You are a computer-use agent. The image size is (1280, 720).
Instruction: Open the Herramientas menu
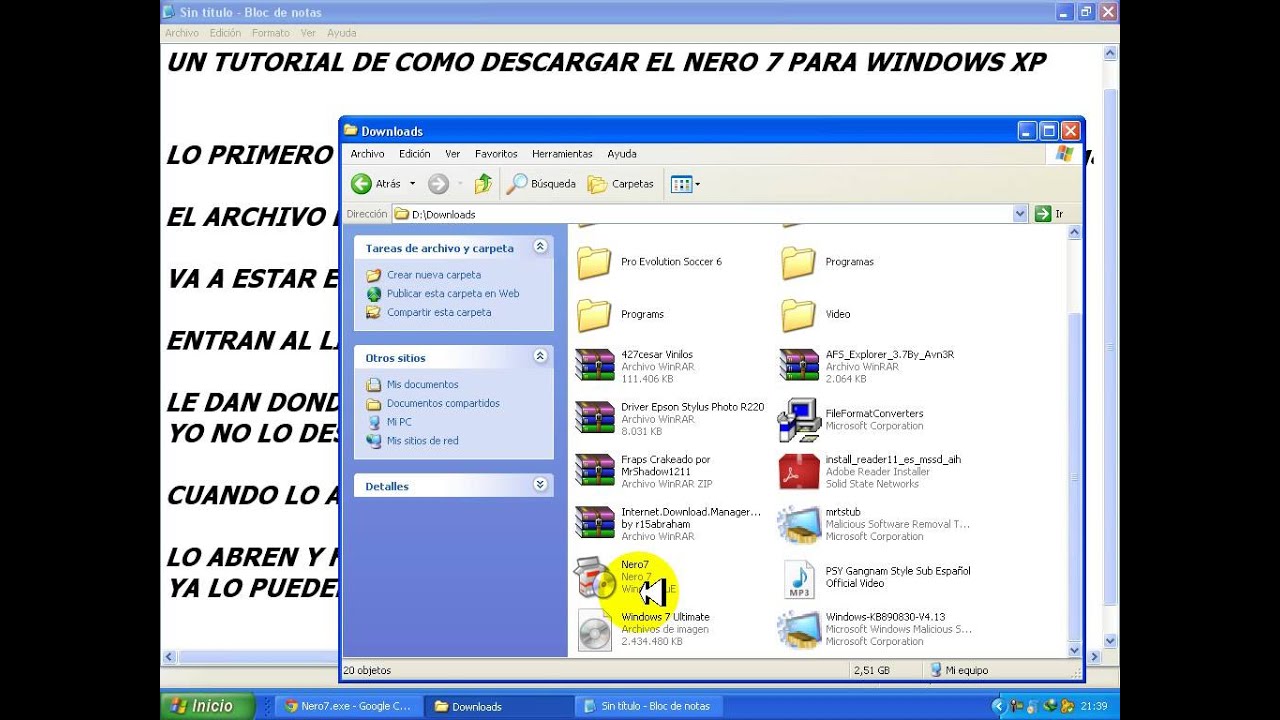[x=562, y=154]
